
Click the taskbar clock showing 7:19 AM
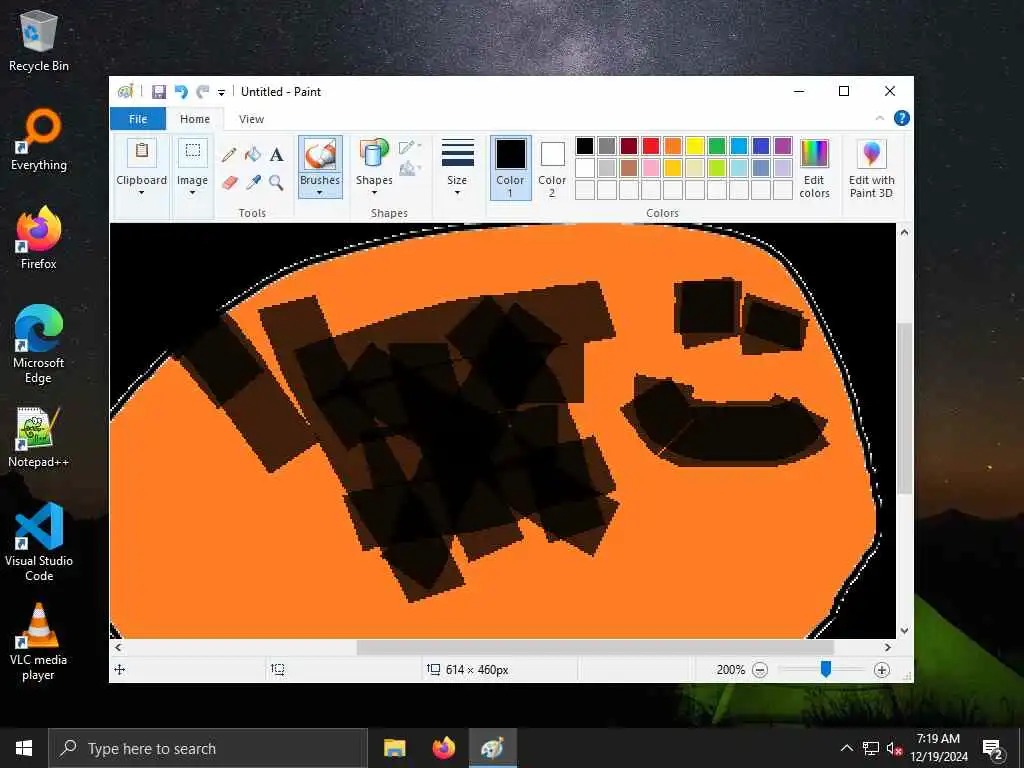click(939, 748)
